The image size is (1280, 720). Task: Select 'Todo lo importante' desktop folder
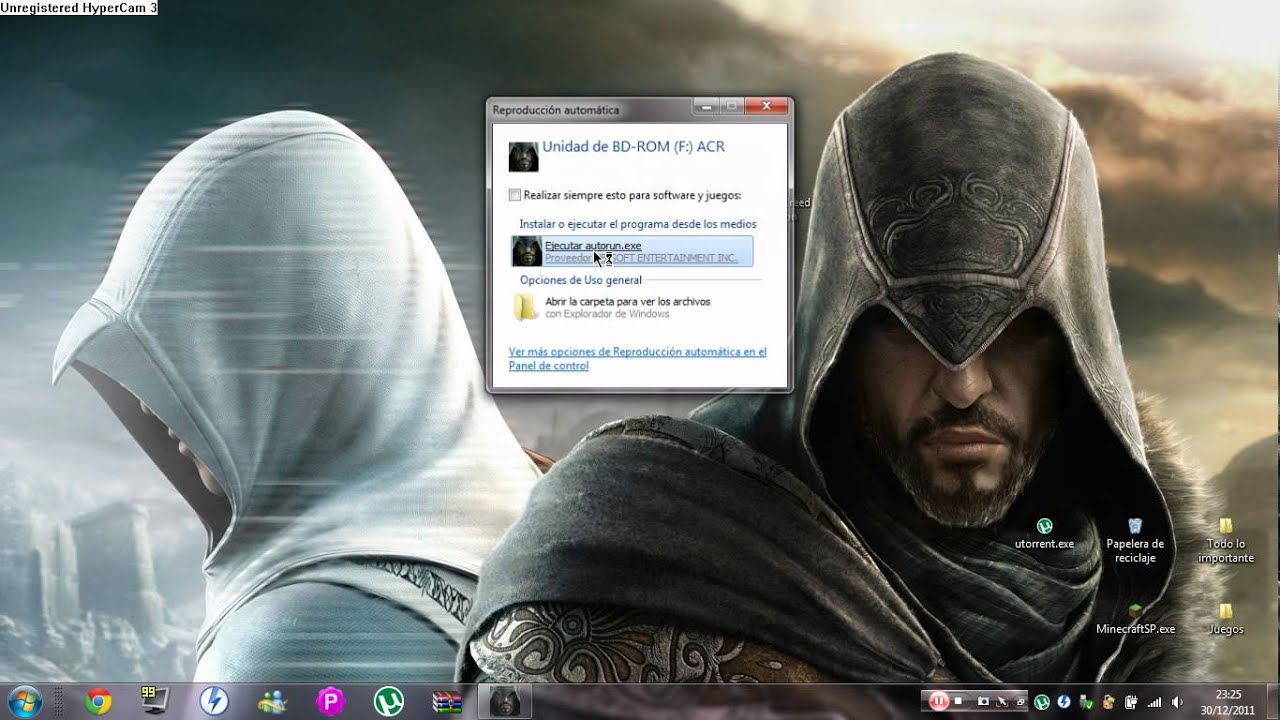1226,541
